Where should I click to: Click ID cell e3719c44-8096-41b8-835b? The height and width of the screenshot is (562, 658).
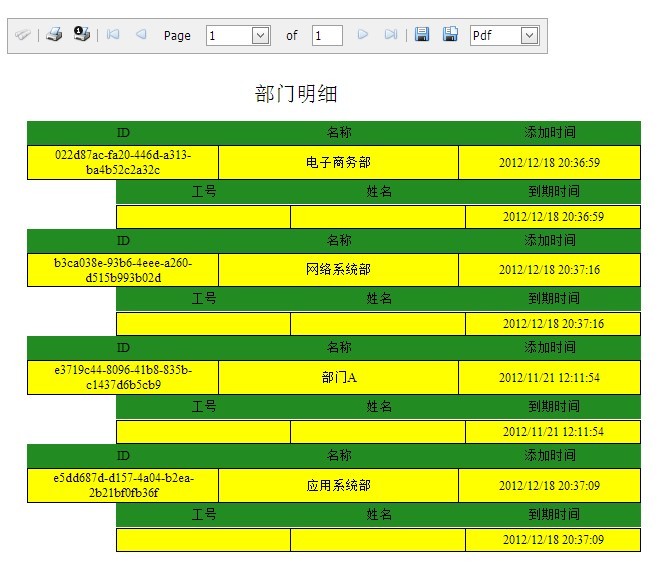tap(123, 377)
